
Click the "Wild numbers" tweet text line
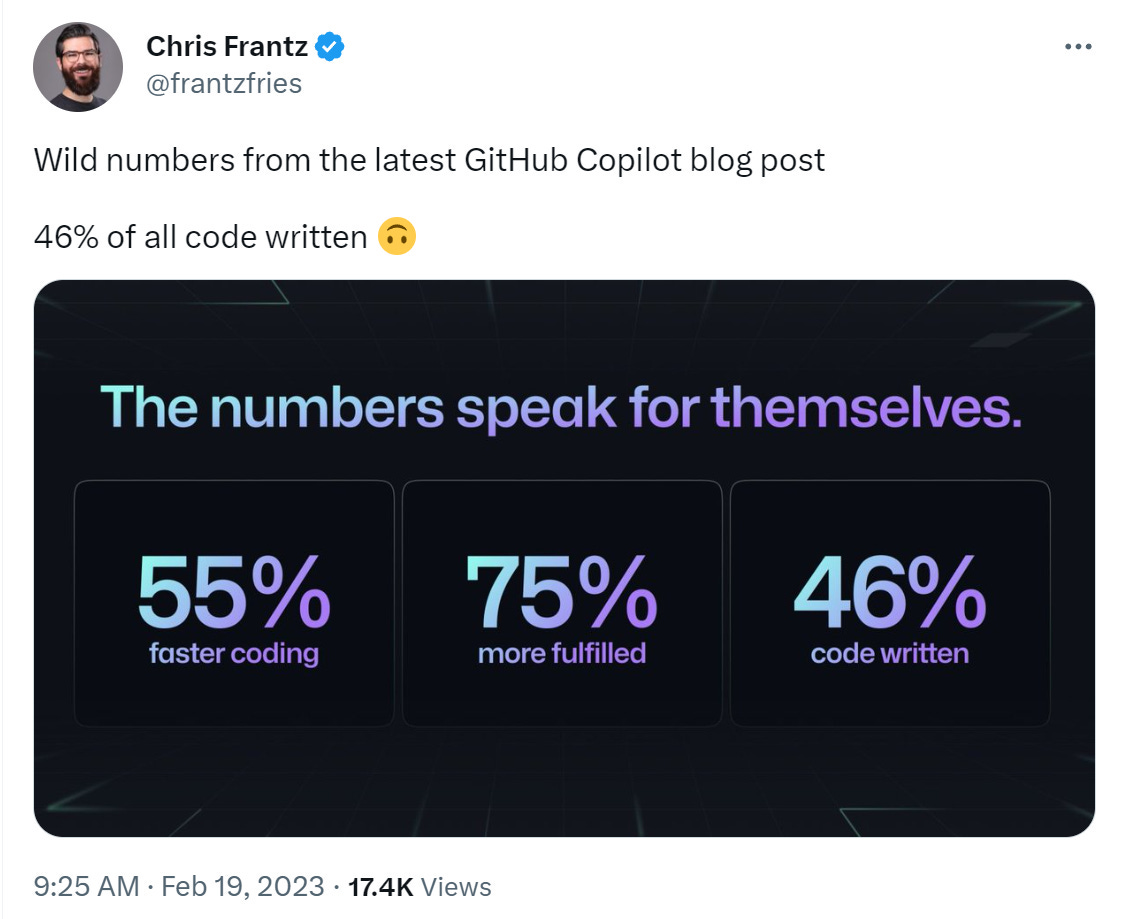pyautogui.click(x=429, y=160)
